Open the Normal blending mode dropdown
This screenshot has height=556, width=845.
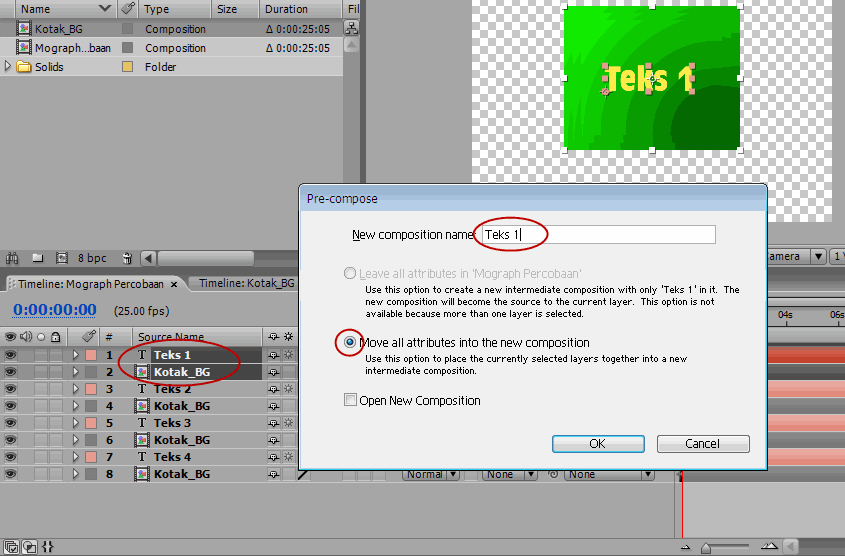(x=431, y=475)
